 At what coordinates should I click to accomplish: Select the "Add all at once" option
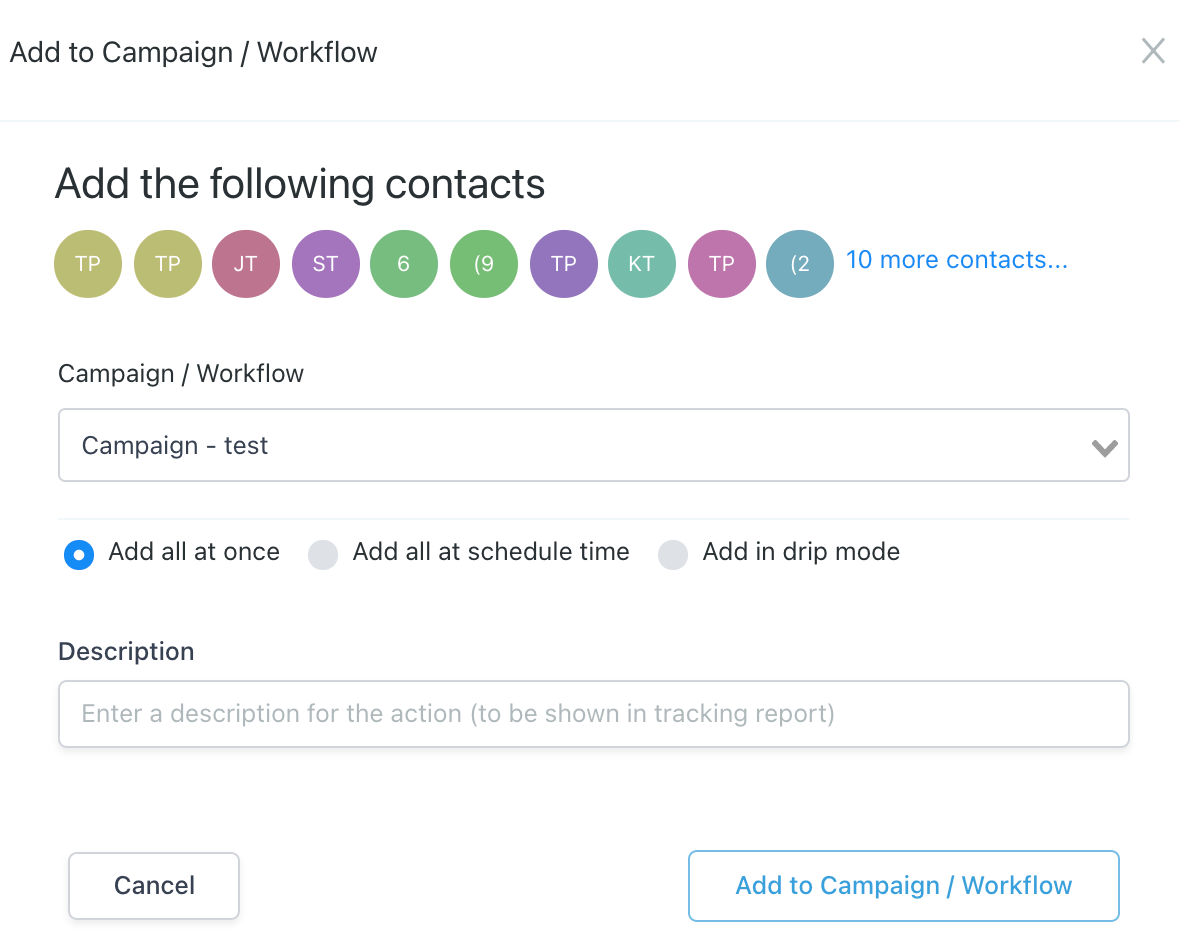pyautogui.click(x=79, y=554)
